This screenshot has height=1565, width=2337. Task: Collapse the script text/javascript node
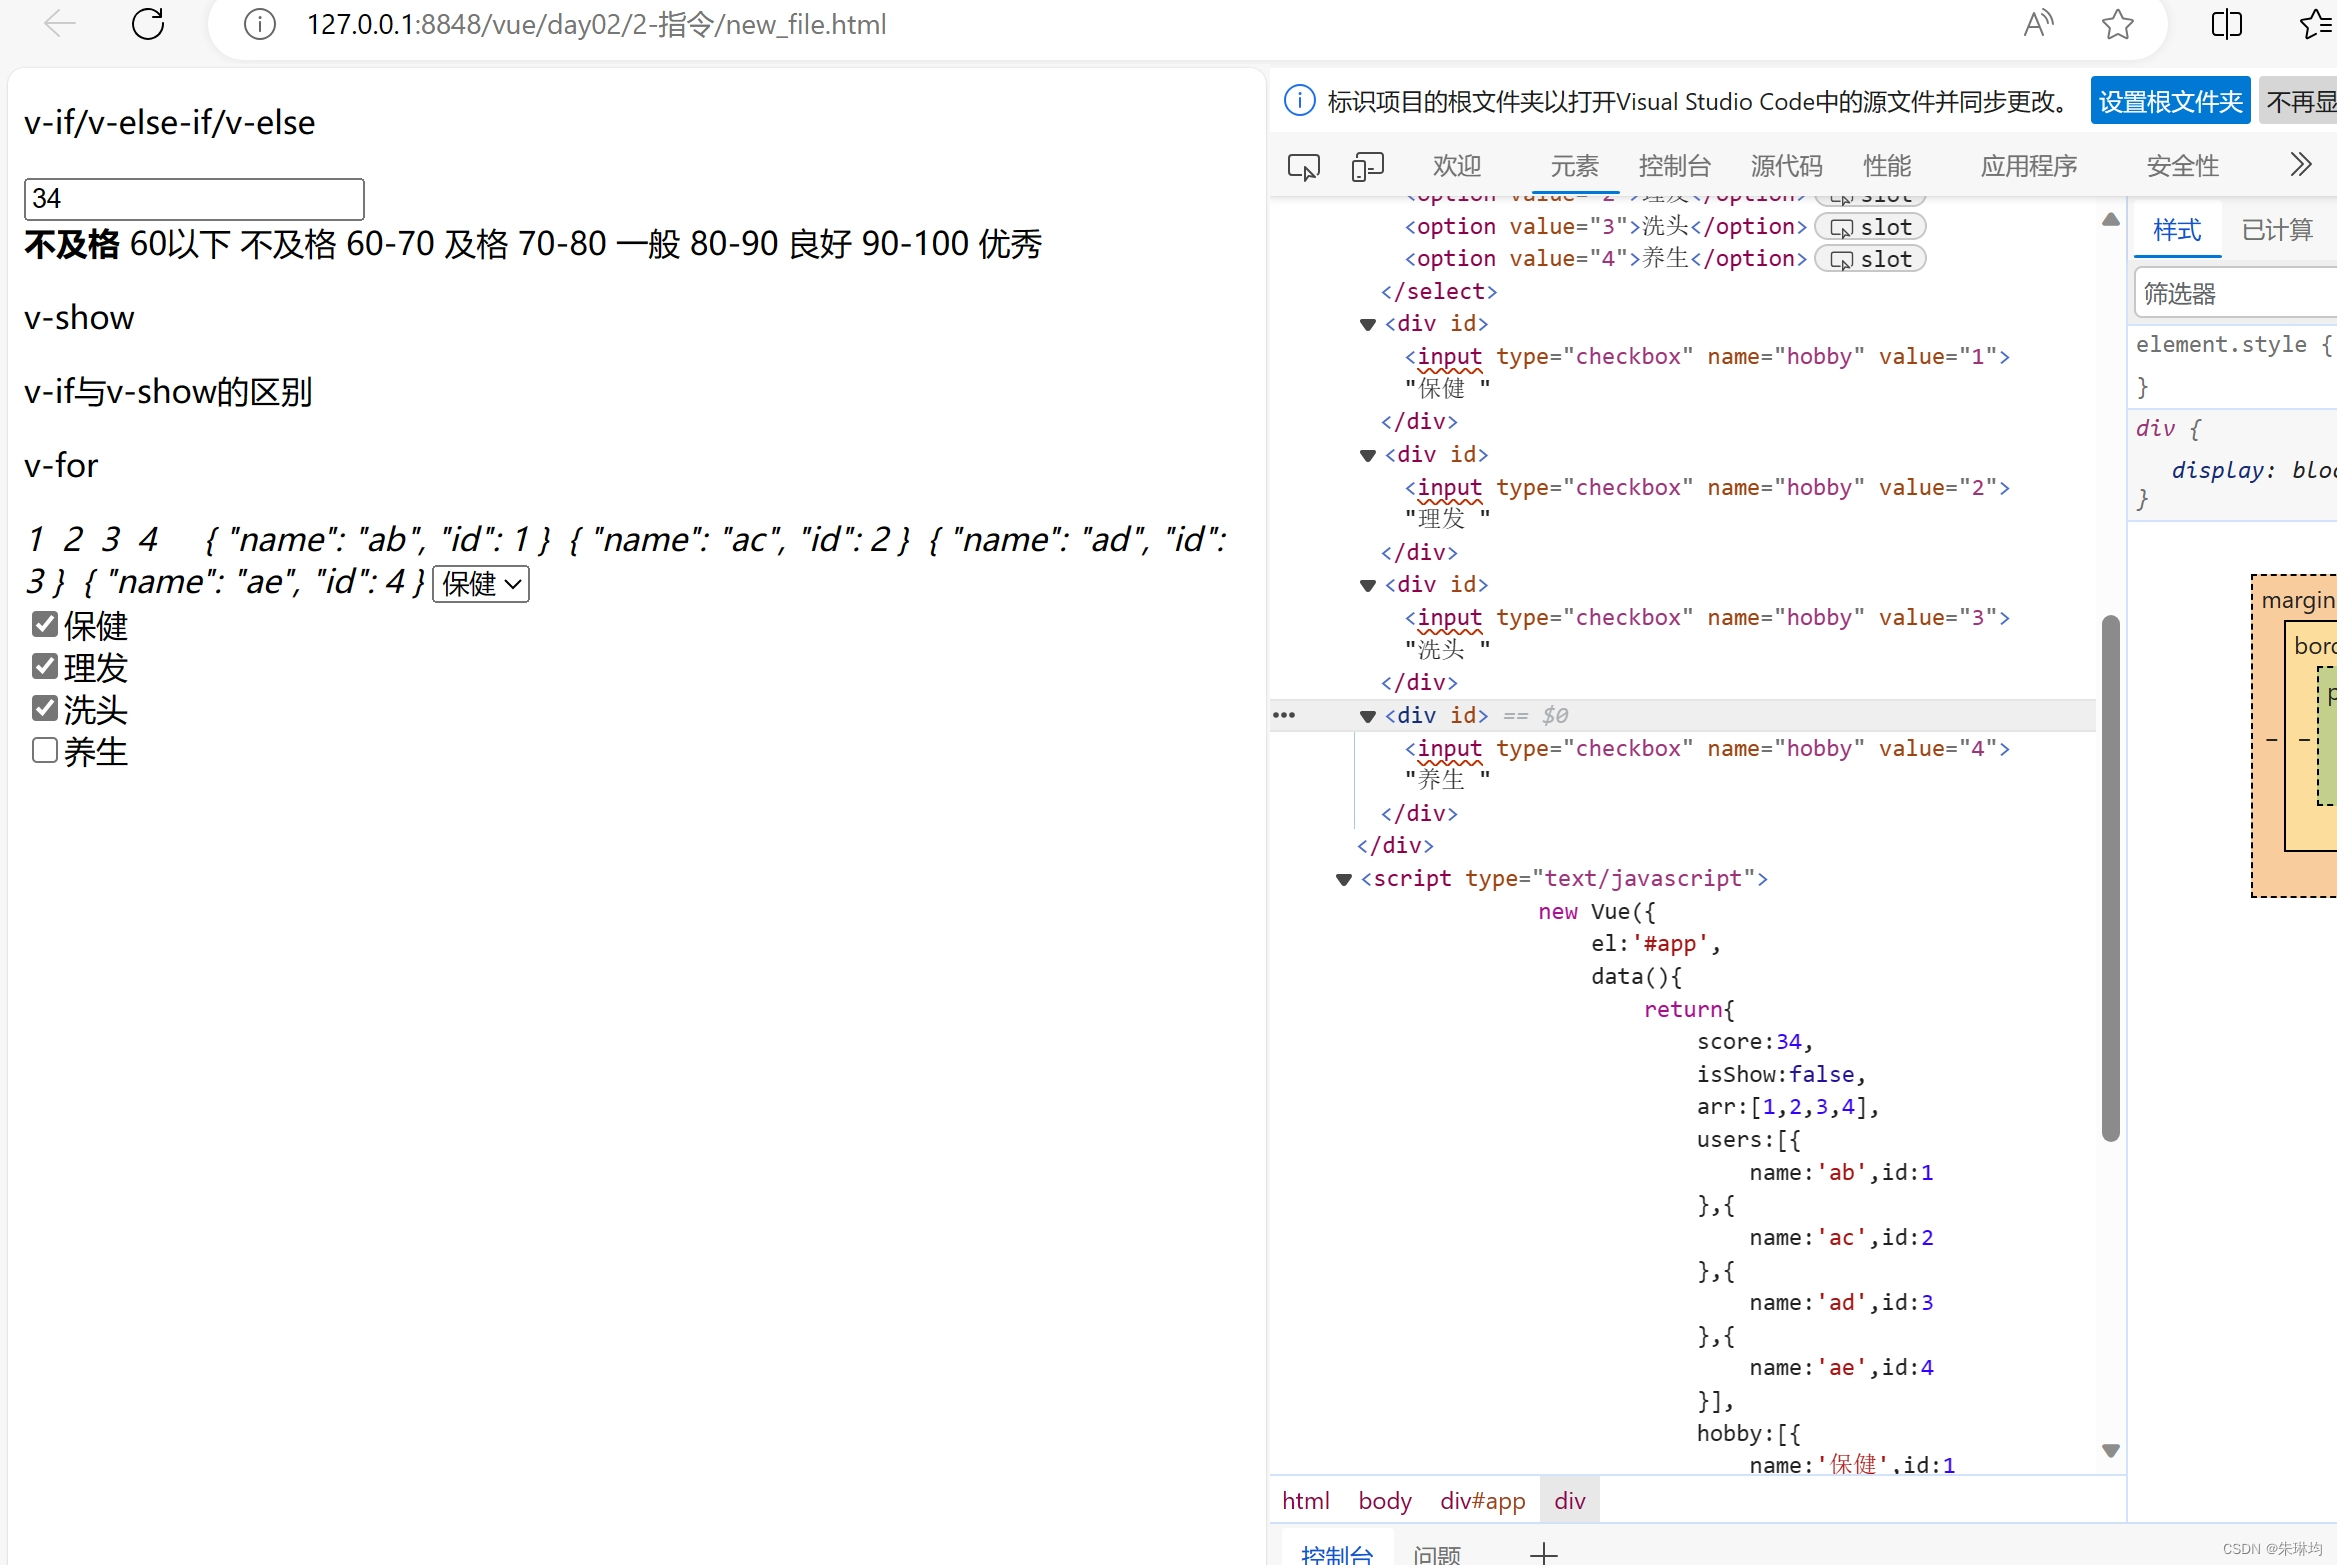pyautogui.click(x=1343, y=879)
